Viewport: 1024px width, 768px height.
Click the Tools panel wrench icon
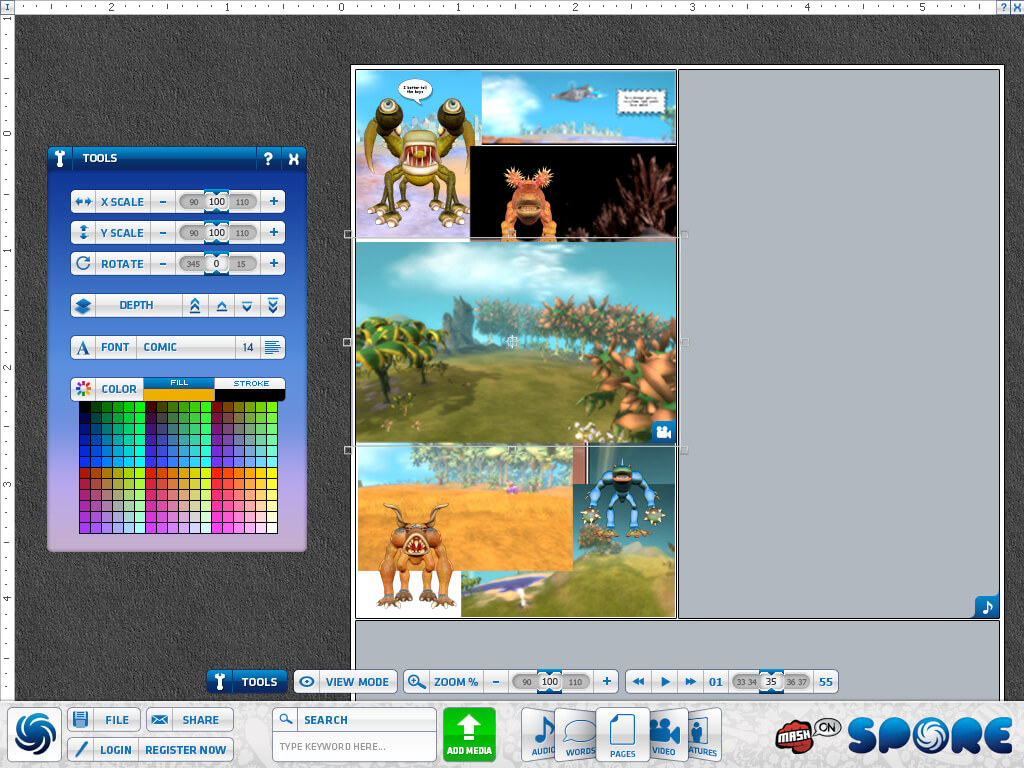60,158
